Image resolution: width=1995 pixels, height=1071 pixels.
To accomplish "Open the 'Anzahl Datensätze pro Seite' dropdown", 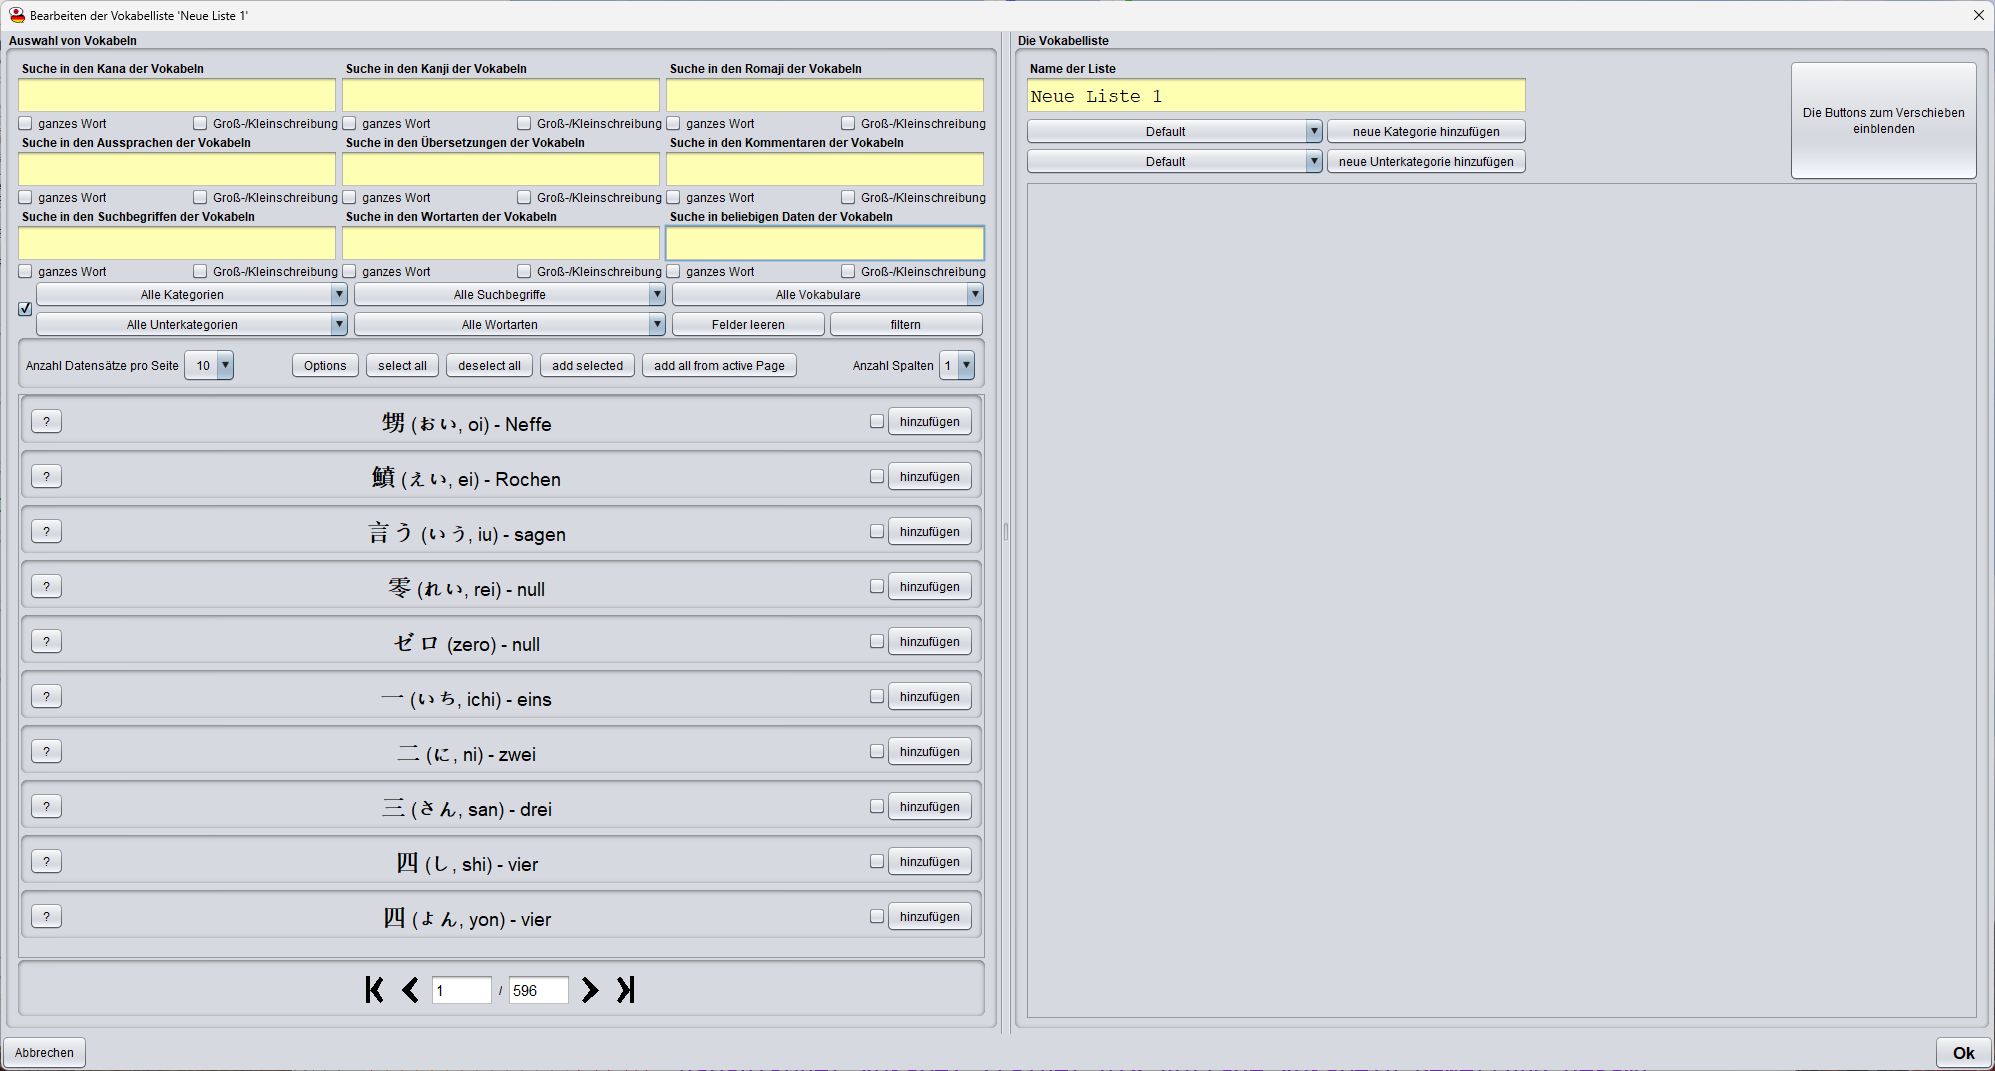I will click(x=209, y=366).
